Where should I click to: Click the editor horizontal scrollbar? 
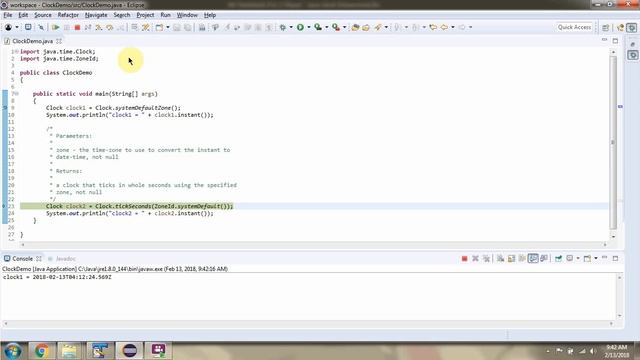(313, 244)
